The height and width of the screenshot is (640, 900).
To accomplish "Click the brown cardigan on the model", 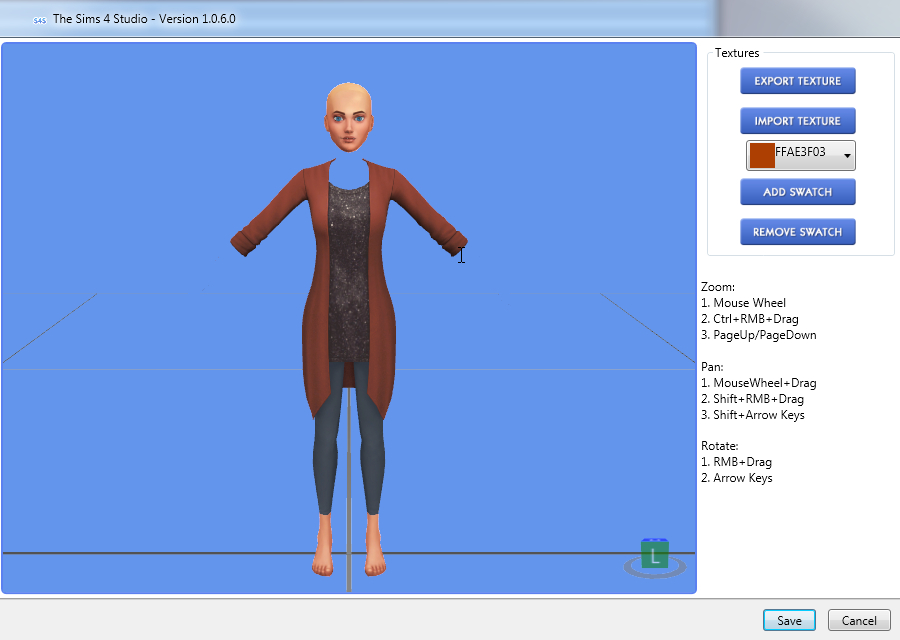I will coord(319,287).
